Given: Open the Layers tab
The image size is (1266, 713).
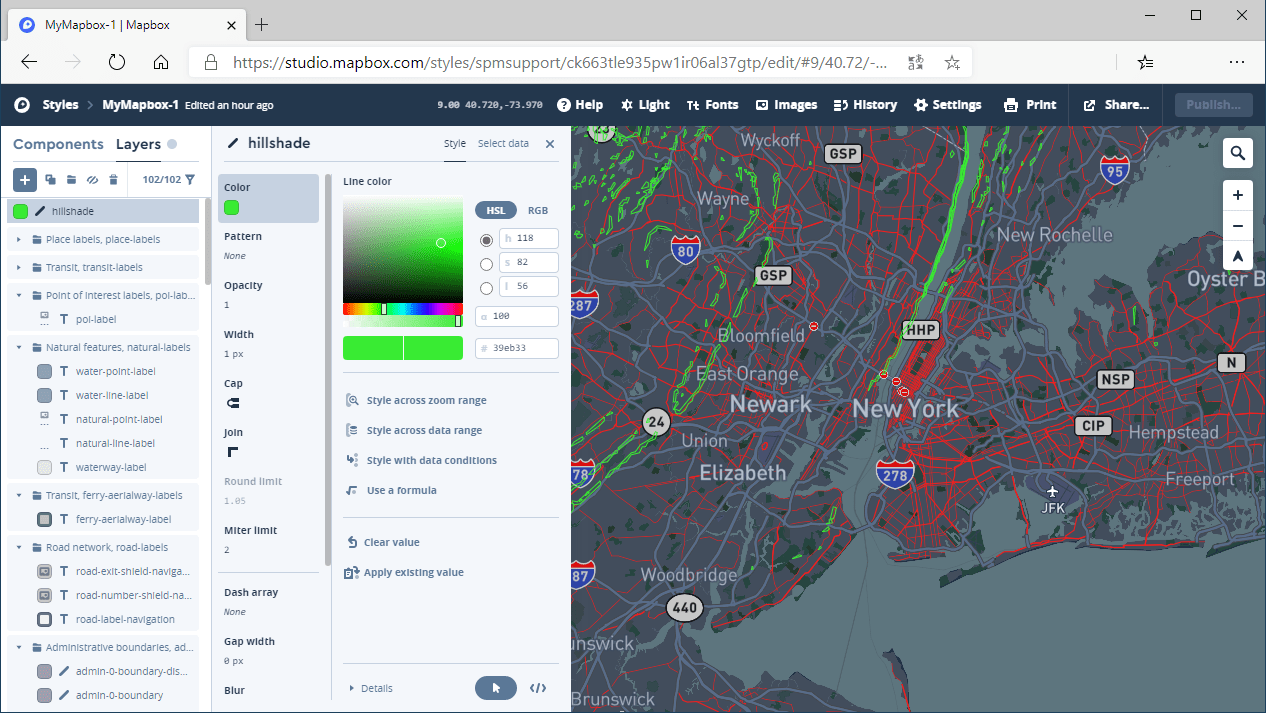Looking at the screenshot, I should 138,144.
